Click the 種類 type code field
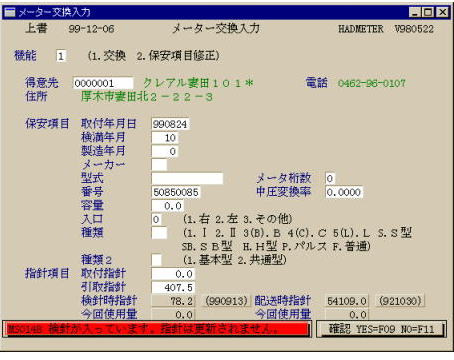Screen dimensions: 454x360 (x=159, y=233)
